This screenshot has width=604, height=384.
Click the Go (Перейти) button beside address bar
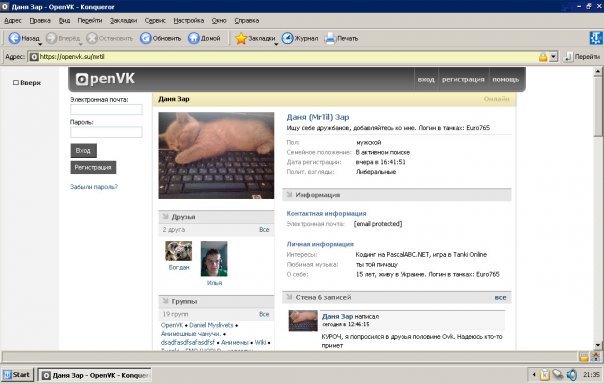[x=581, y=57]
